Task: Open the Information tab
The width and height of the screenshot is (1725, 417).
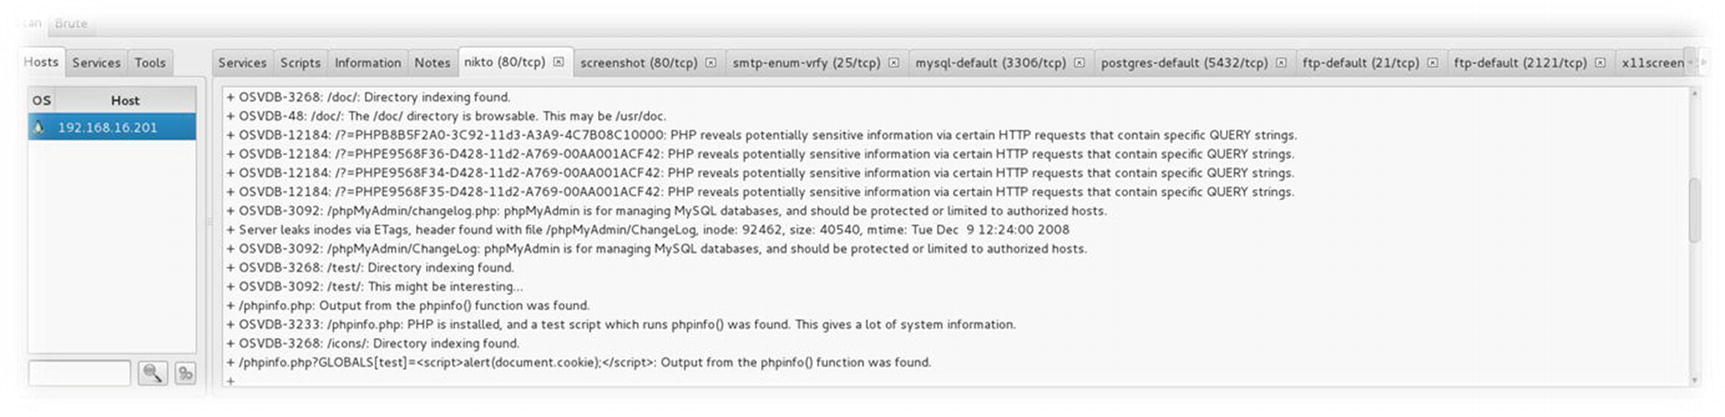Action: pos(367,62)
